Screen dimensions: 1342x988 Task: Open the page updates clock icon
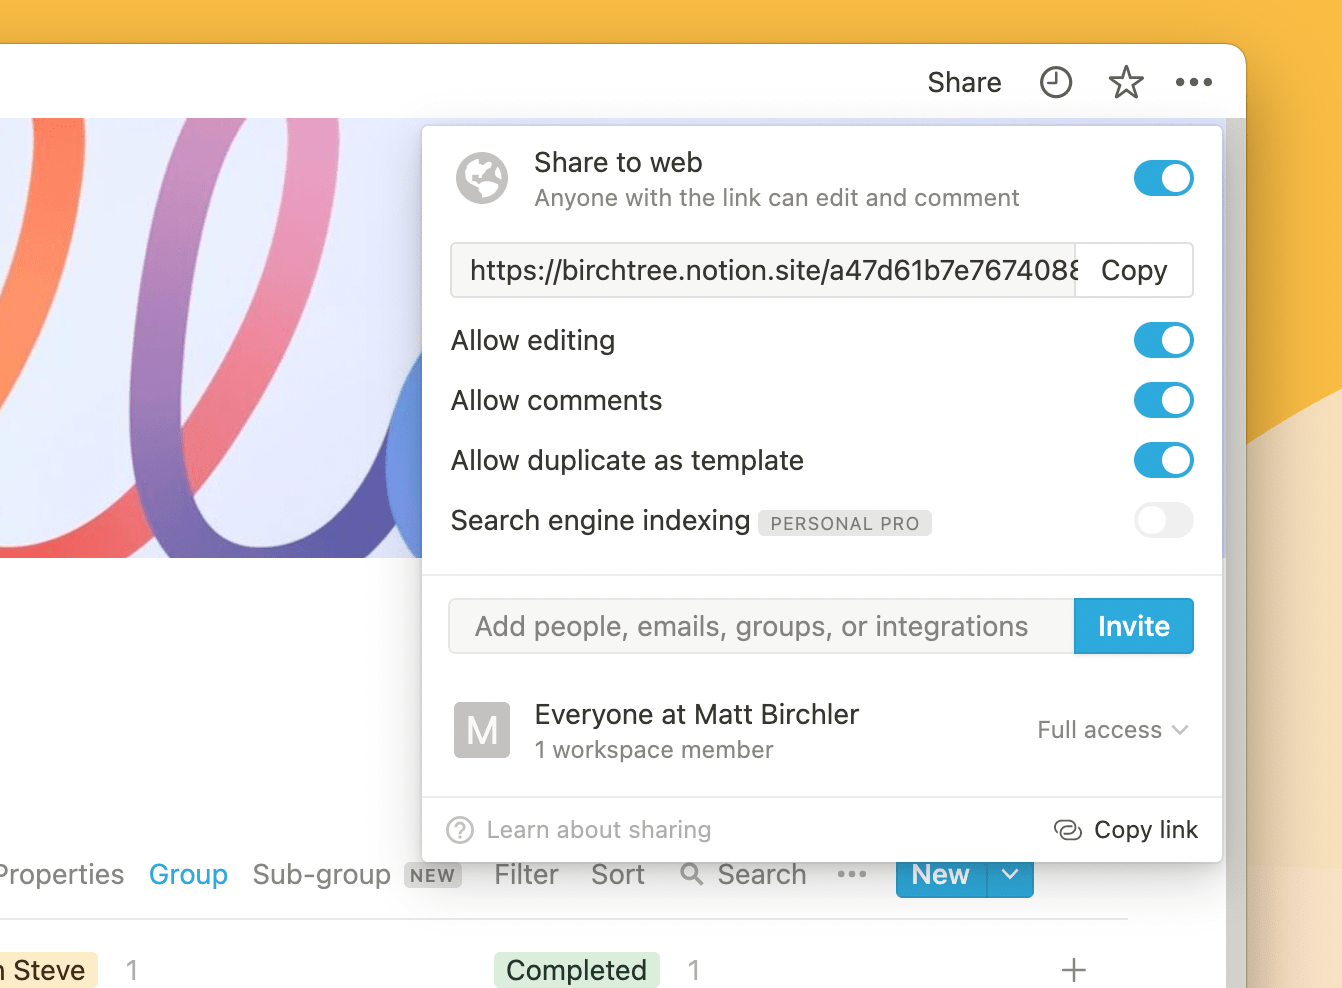[x=1056, y=82]
